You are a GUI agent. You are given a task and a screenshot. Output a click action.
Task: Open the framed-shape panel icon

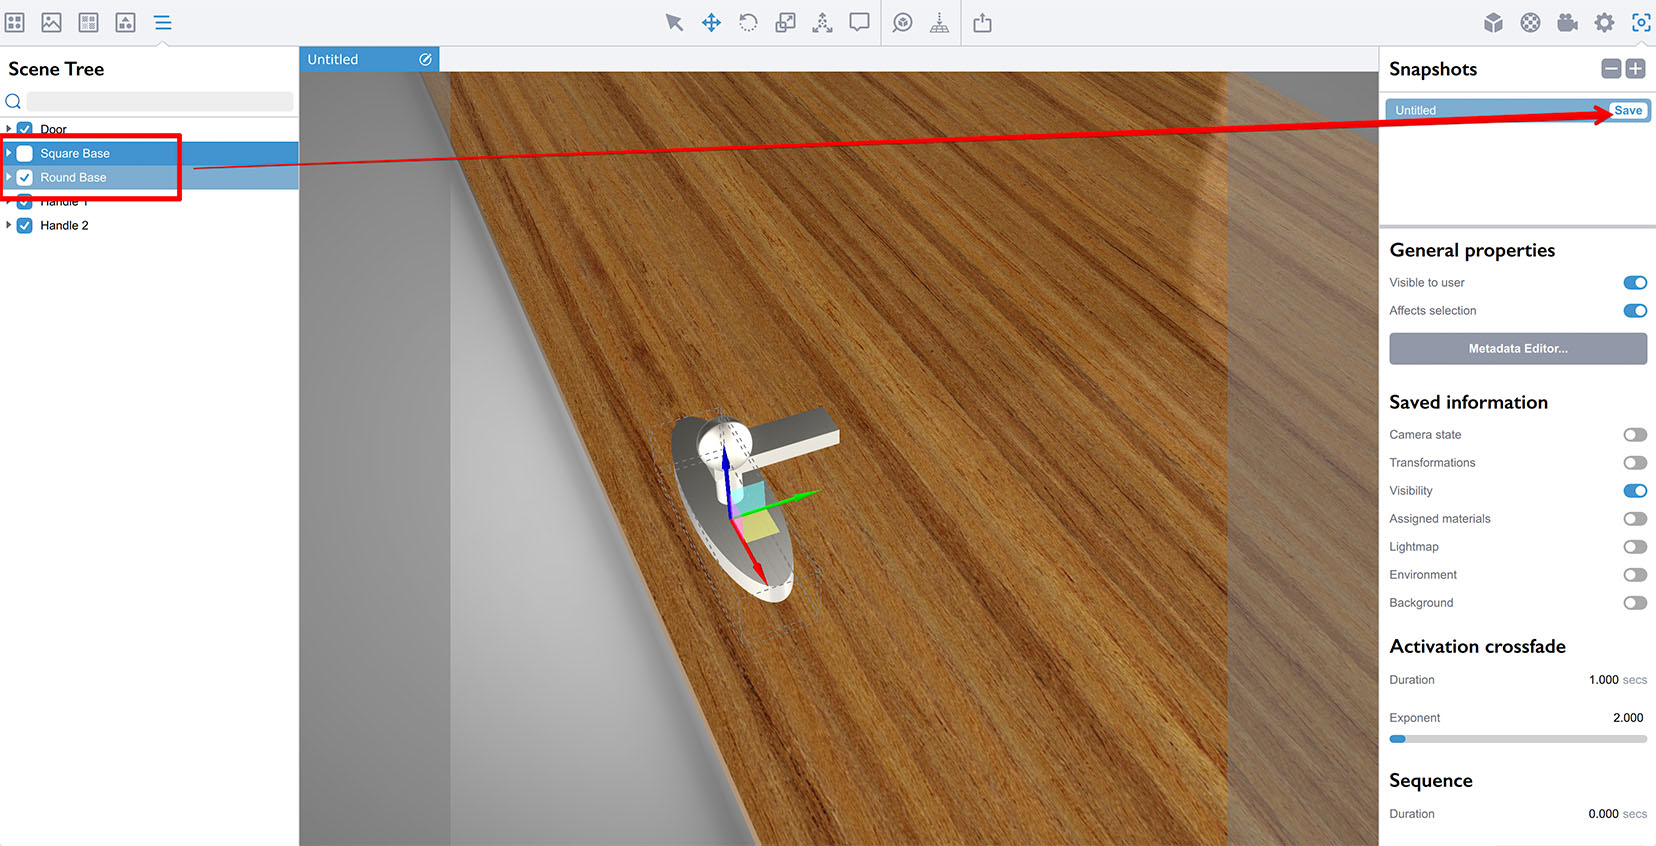126,22
